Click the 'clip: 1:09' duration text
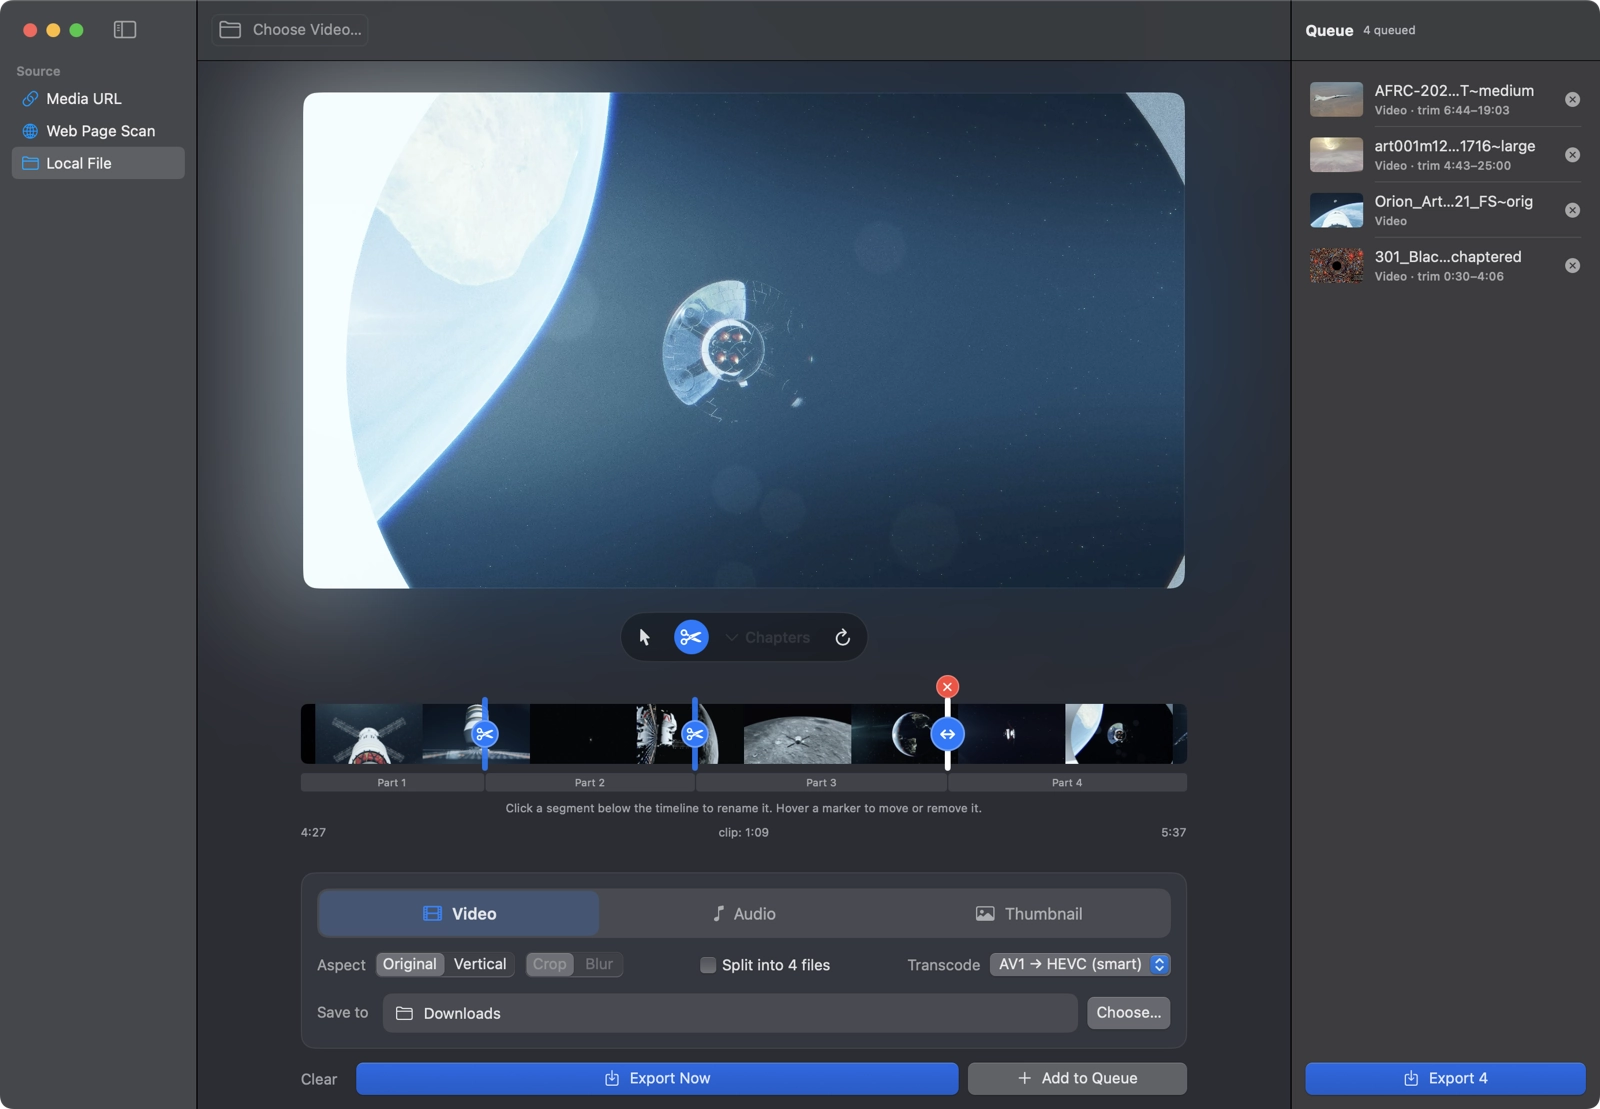Screen dimensions: 1600x1109 744,832
